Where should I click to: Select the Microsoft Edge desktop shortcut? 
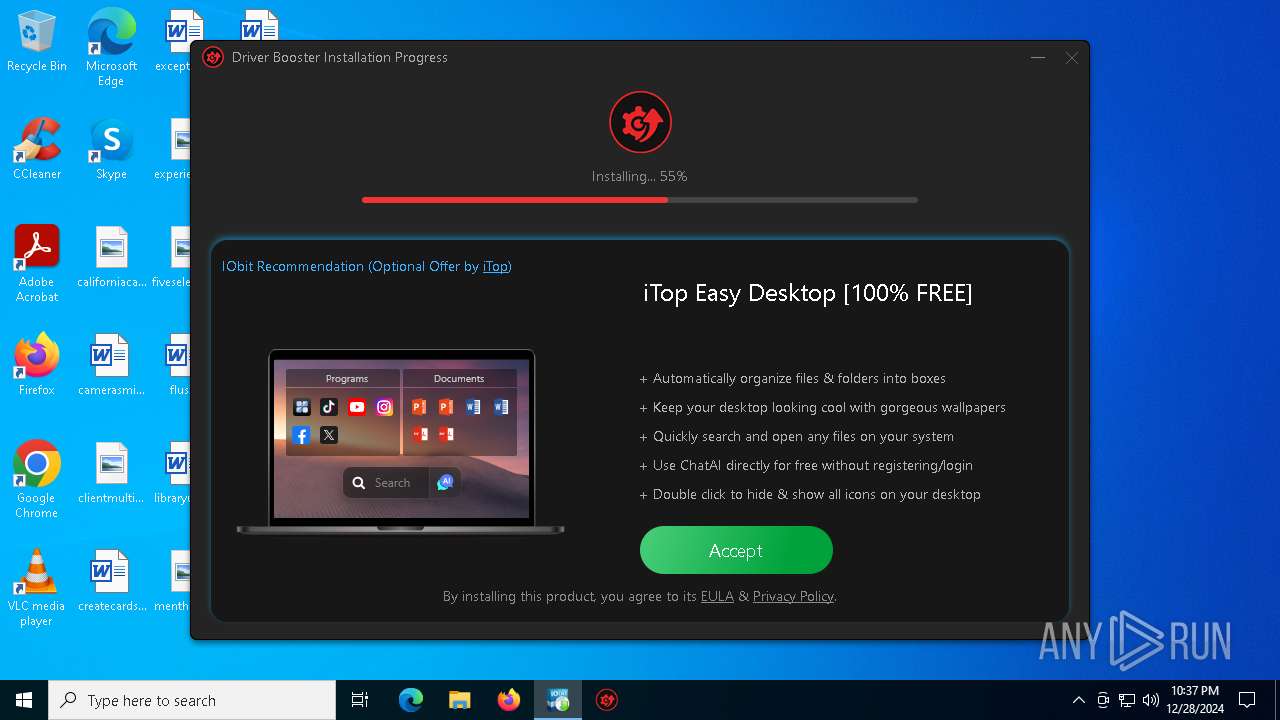tap(111, 48)
